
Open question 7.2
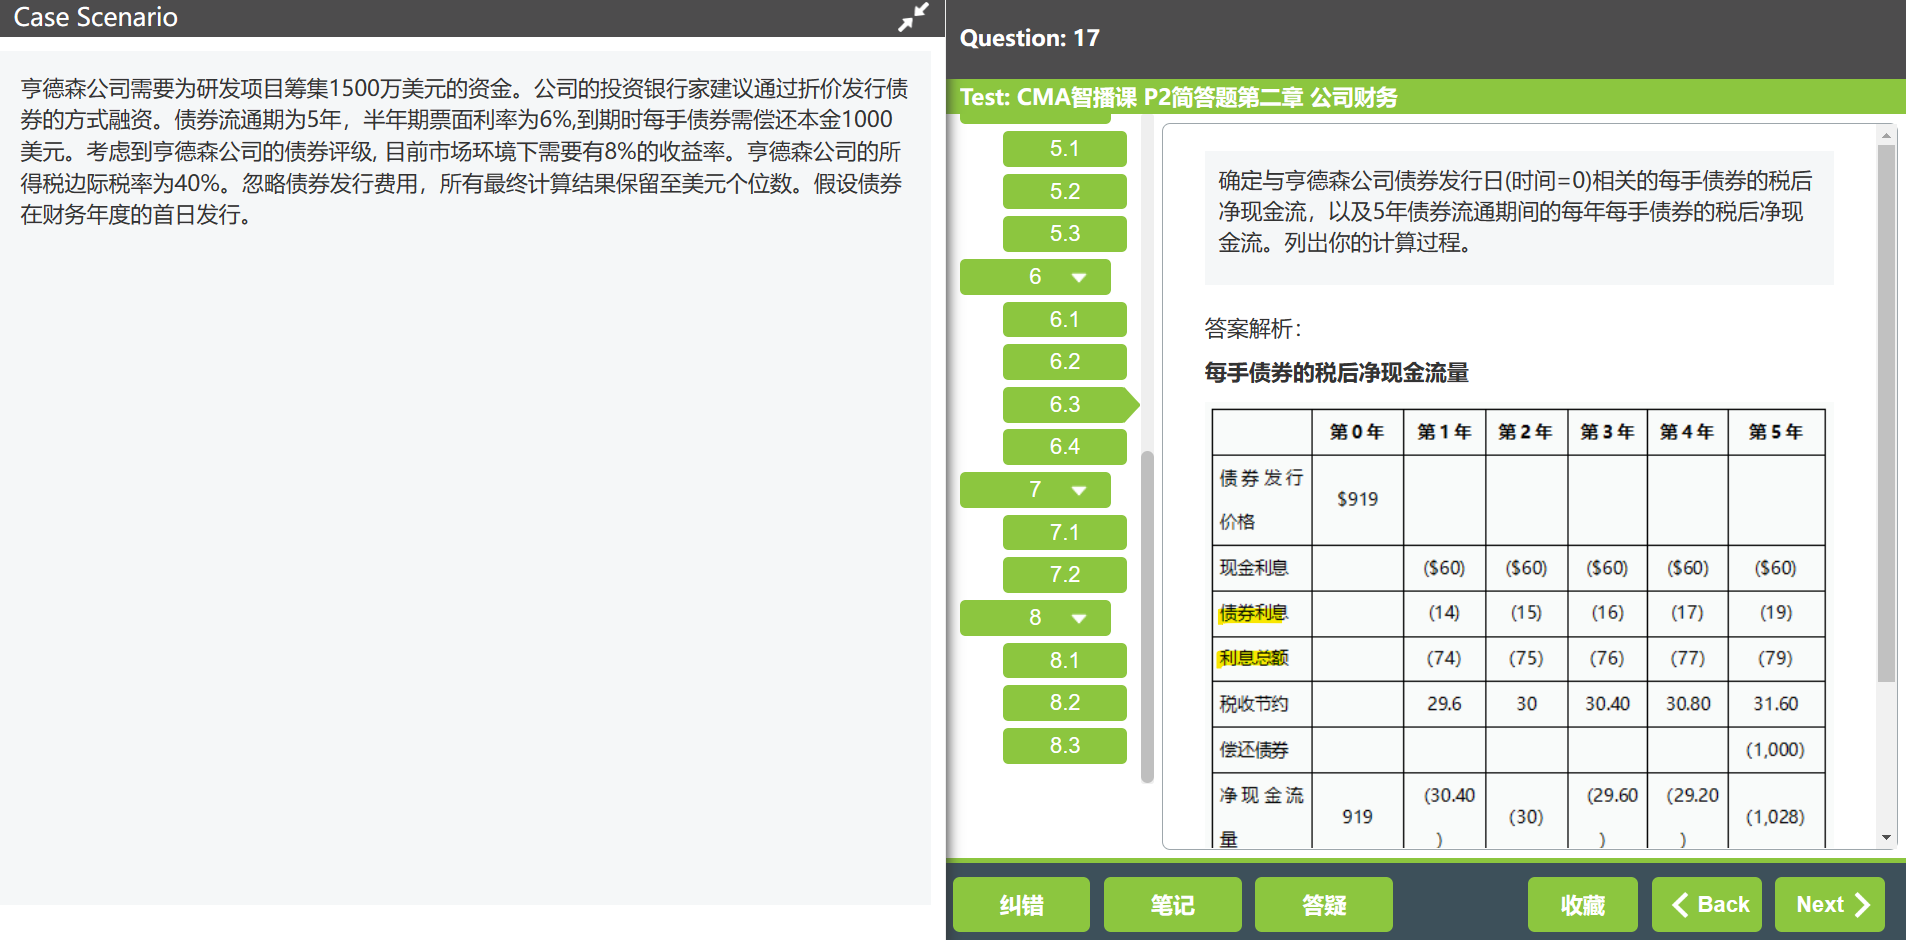coord(1065,575)
